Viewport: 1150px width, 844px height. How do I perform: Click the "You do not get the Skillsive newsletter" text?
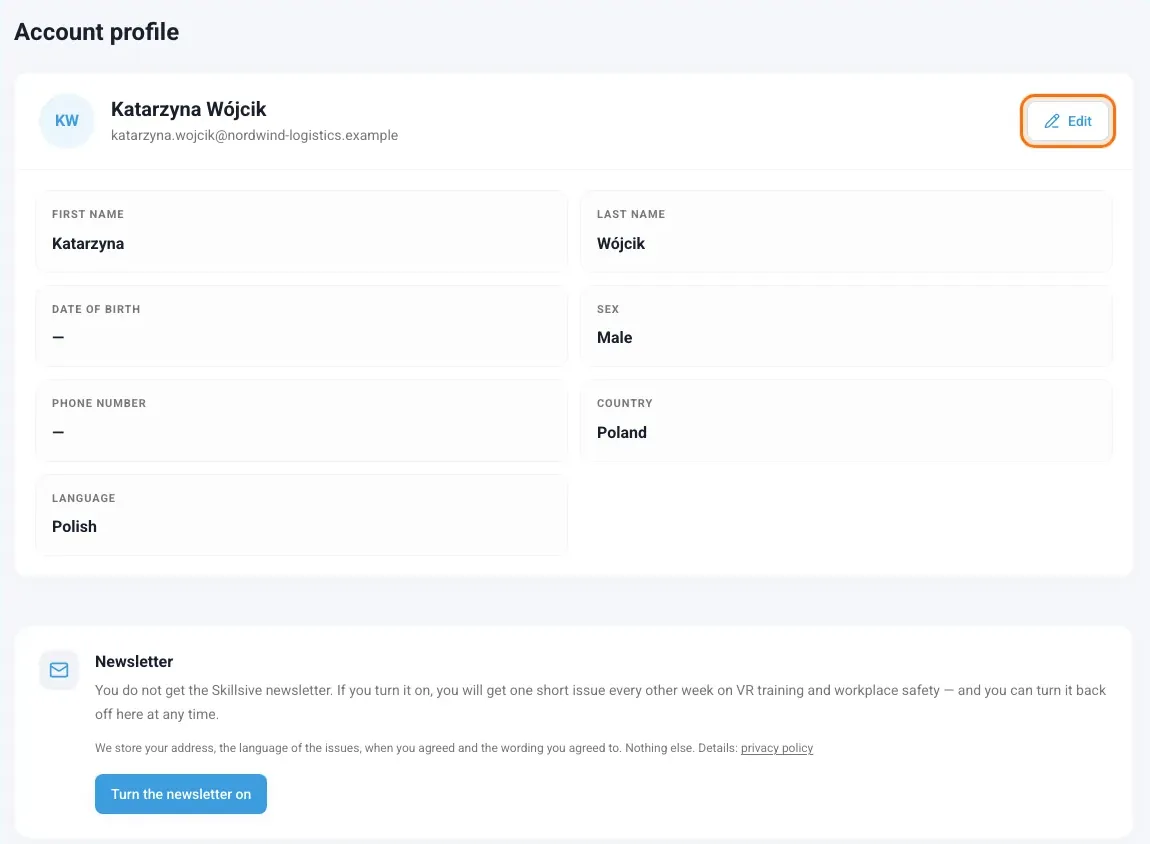tap(601, 702)
